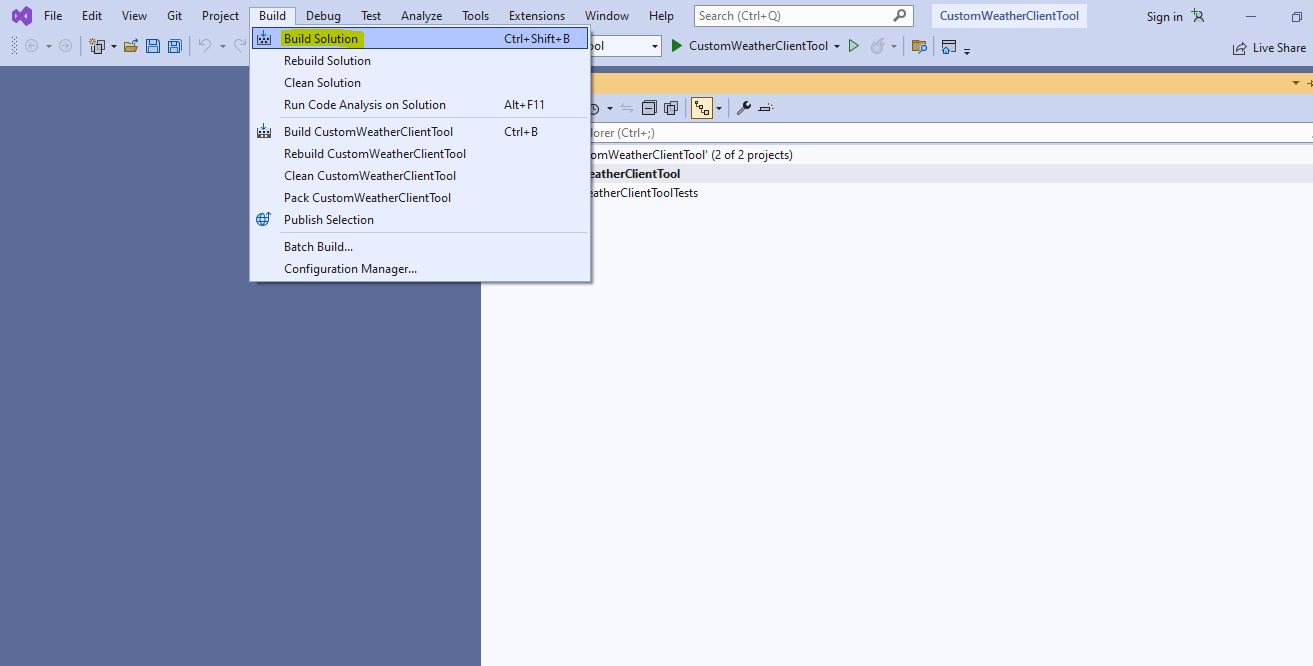Open the Debug menu
The width and height of the screenshot is (1313, 666).
(x=323, y=15)
